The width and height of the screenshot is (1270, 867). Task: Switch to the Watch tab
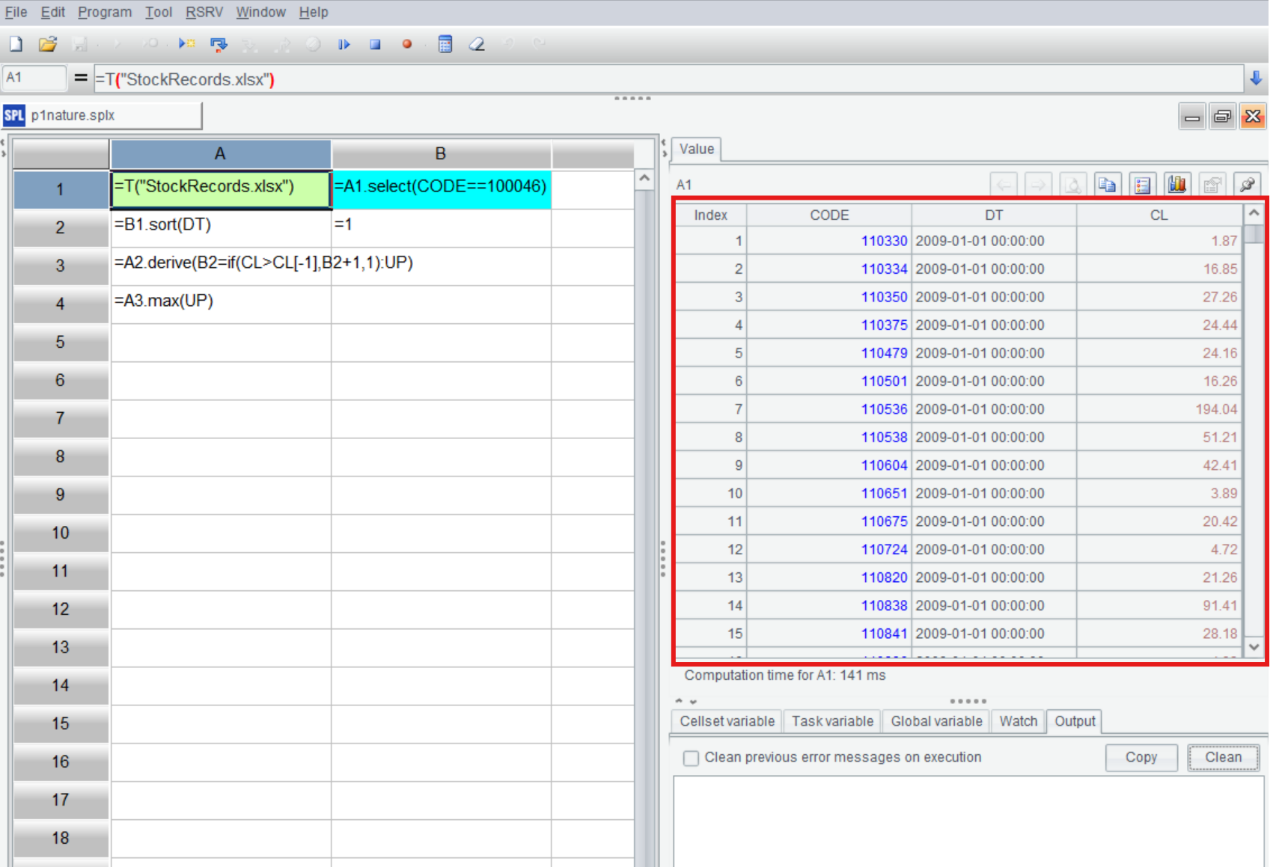(1018, 721)
